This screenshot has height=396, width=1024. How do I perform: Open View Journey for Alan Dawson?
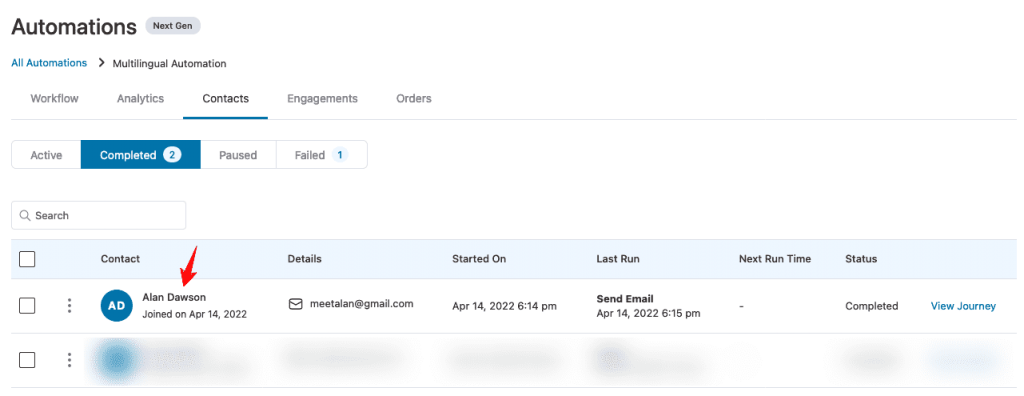pyautogui.click(x=963, y=306)
